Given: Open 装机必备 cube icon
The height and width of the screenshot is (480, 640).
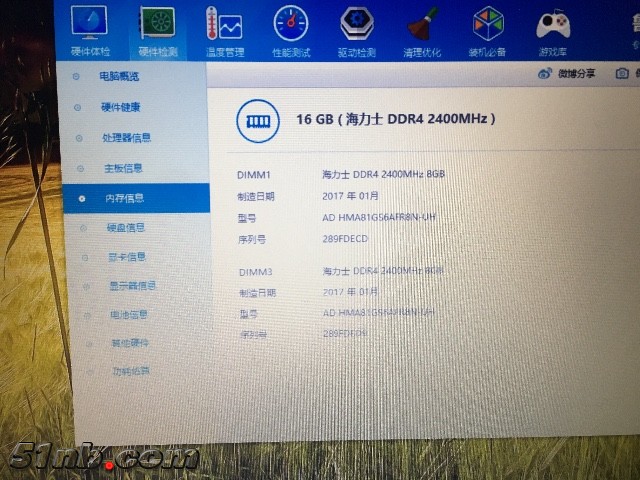Looking at the screenshot, I should click(x=488, y=24).
